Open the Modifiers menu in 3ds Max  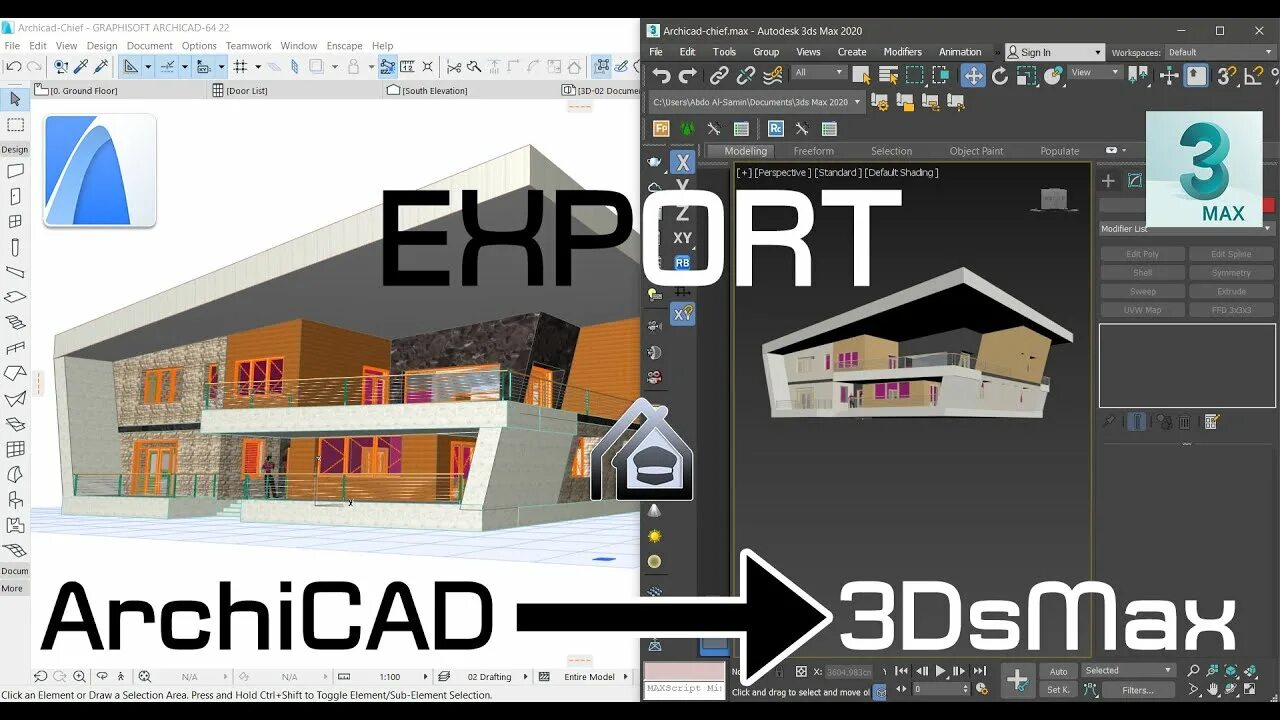[x=902, y=52]
